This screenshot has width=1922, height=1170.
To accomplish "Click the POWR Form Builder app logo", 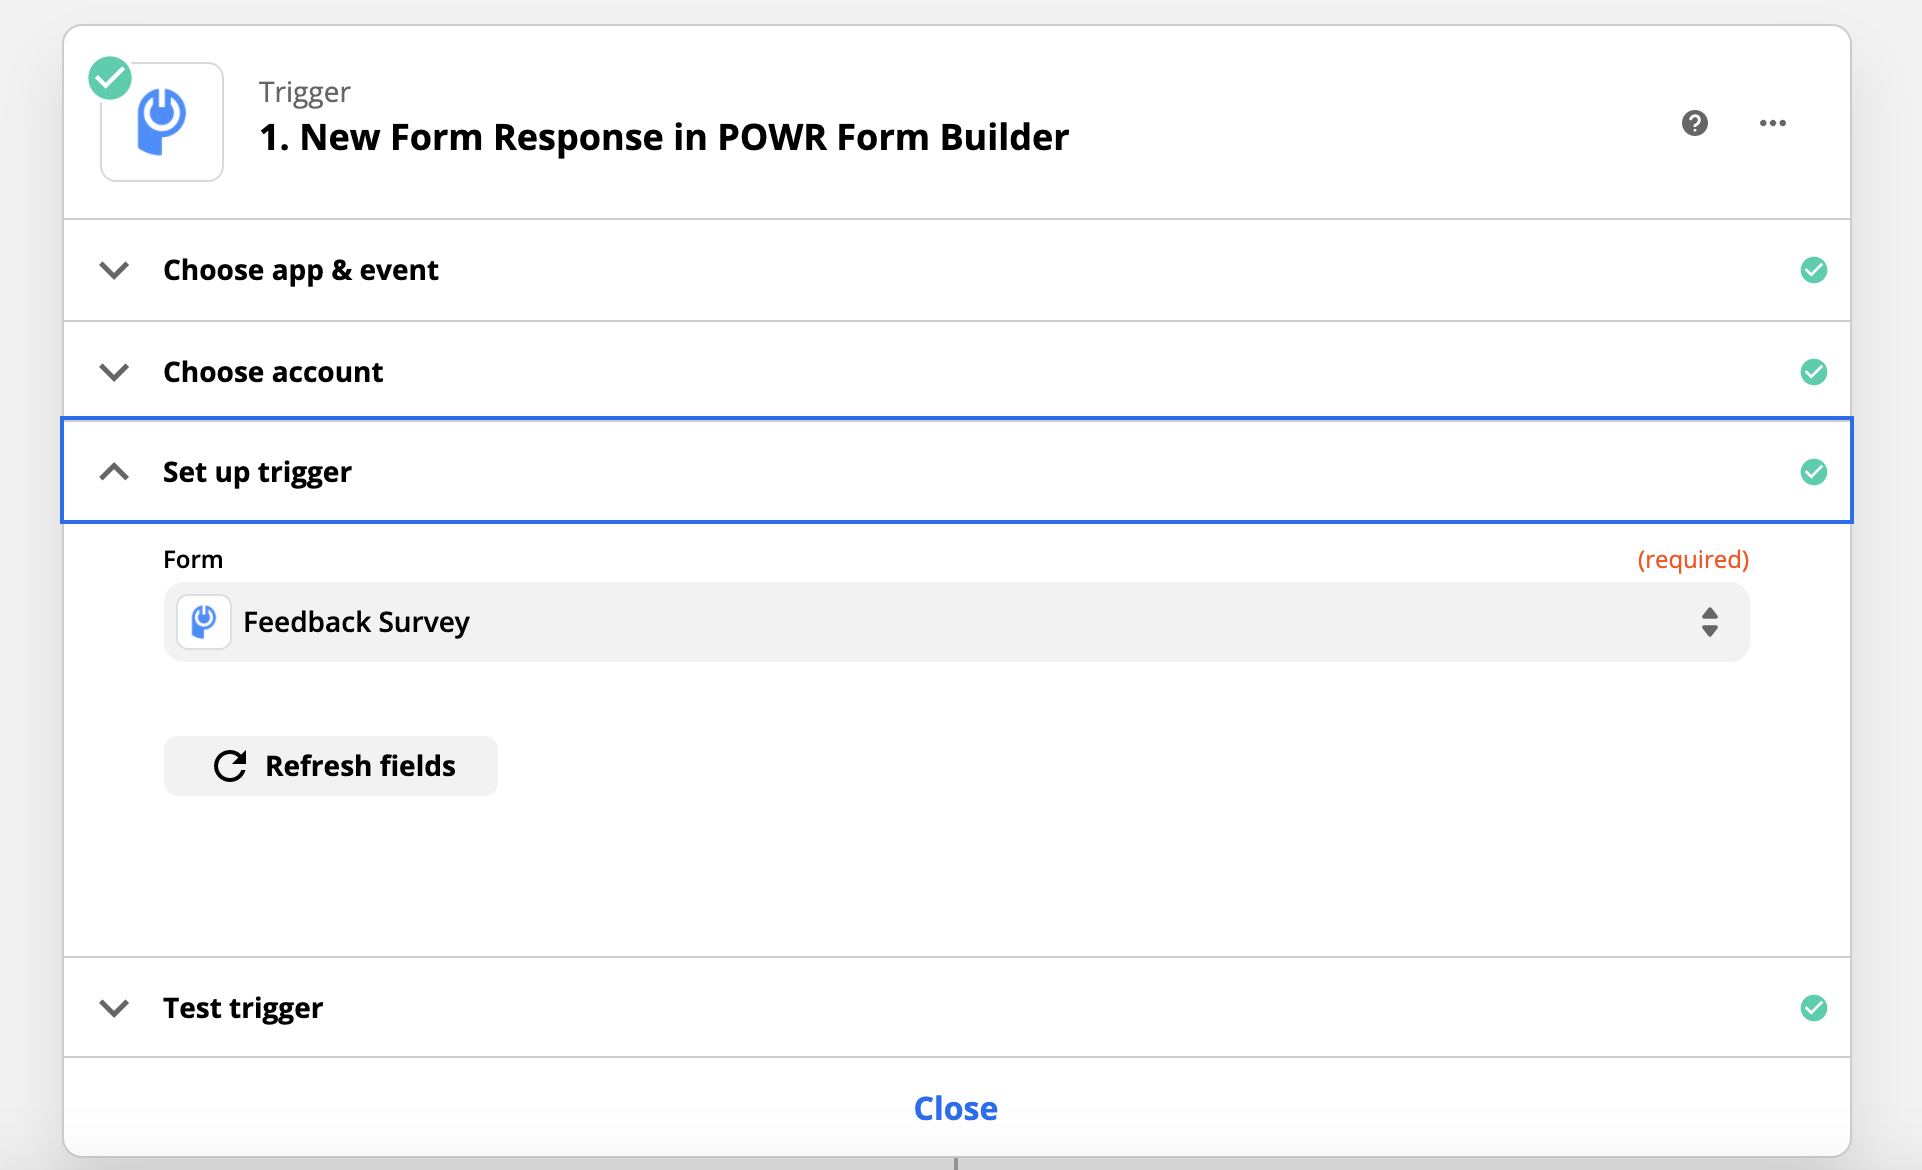I will tap(161, 122).
